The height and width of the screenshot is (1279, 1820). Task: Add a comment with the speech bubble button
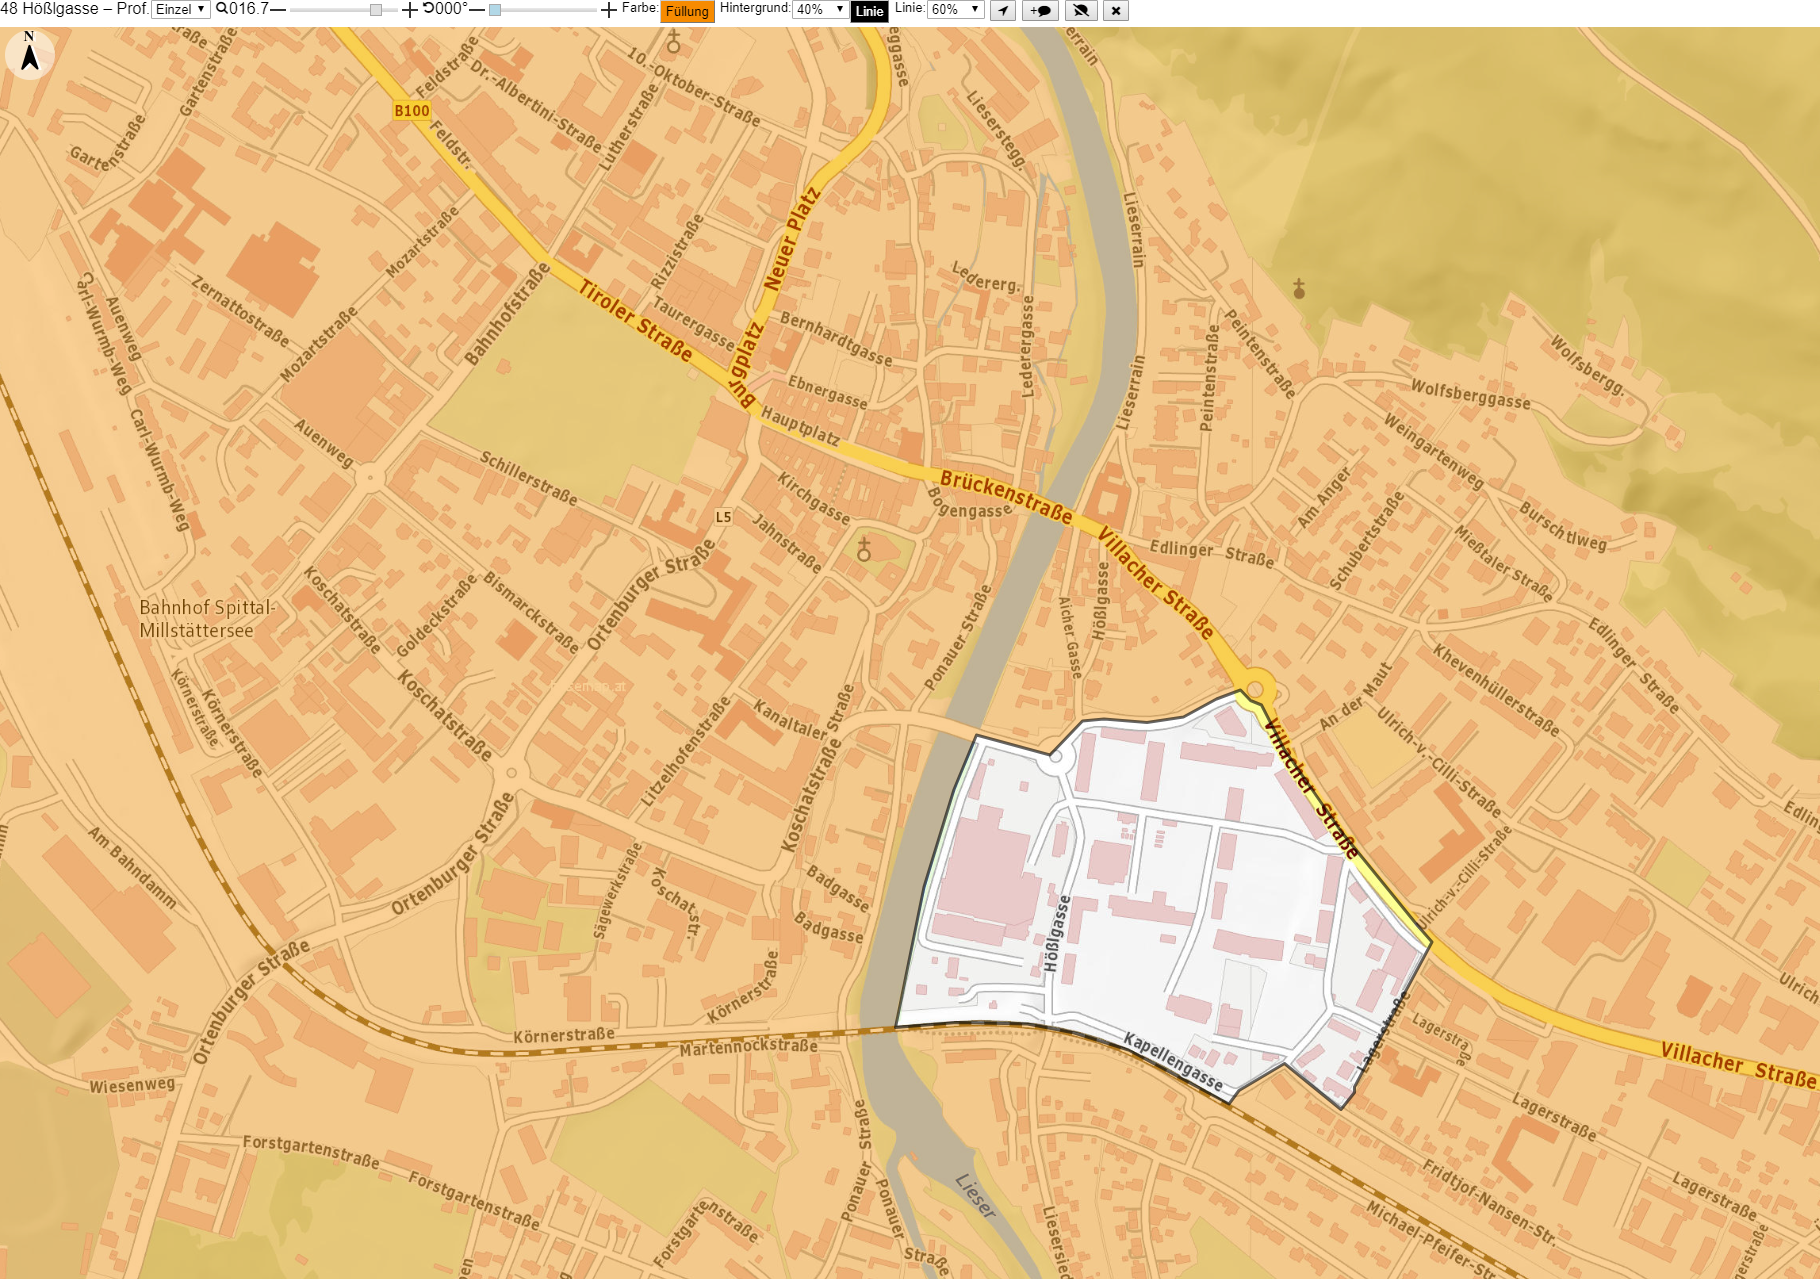[1040, 11]
